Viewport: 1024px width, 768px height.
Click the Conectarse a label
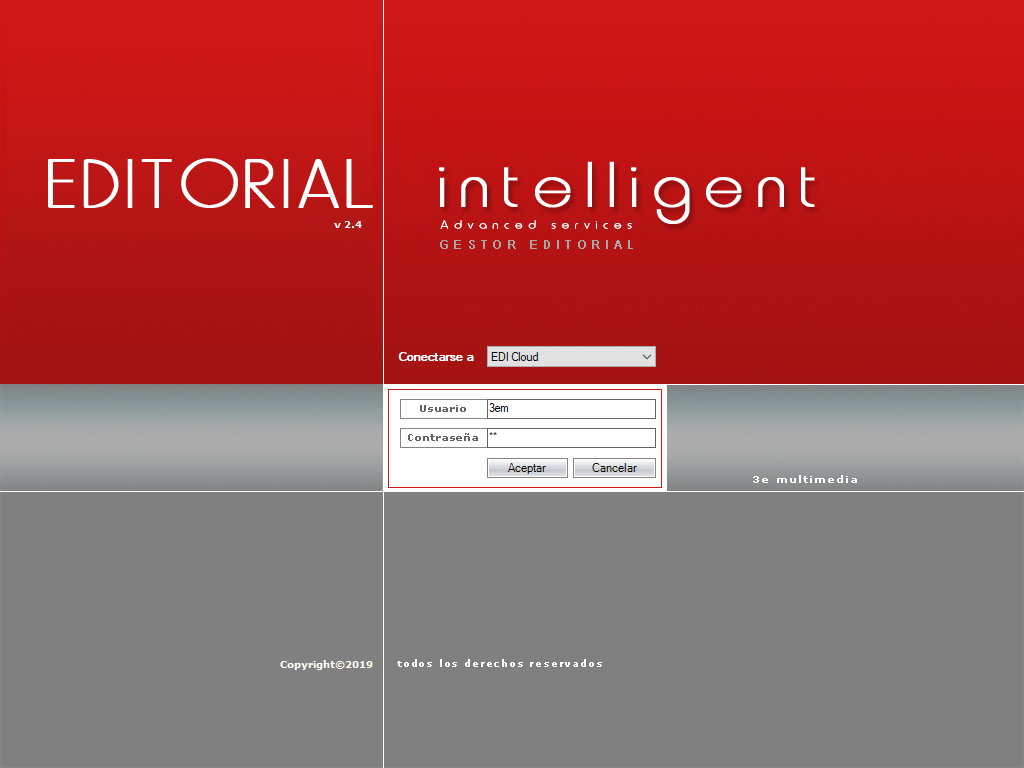click(436, 357)
